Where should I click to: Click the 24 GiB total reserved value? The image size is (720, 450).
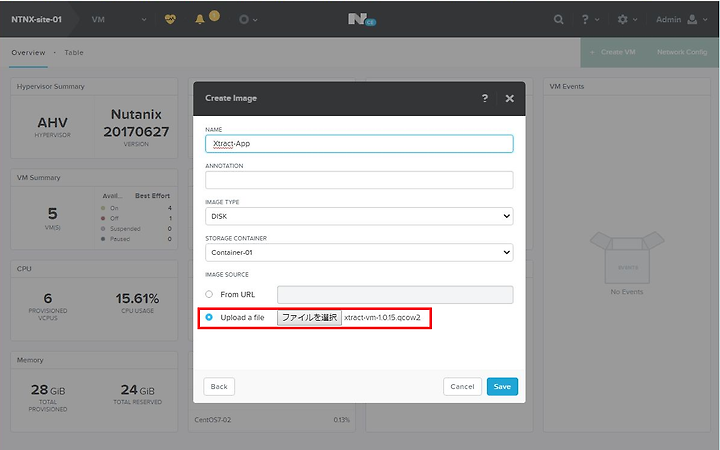pos(138,390)
